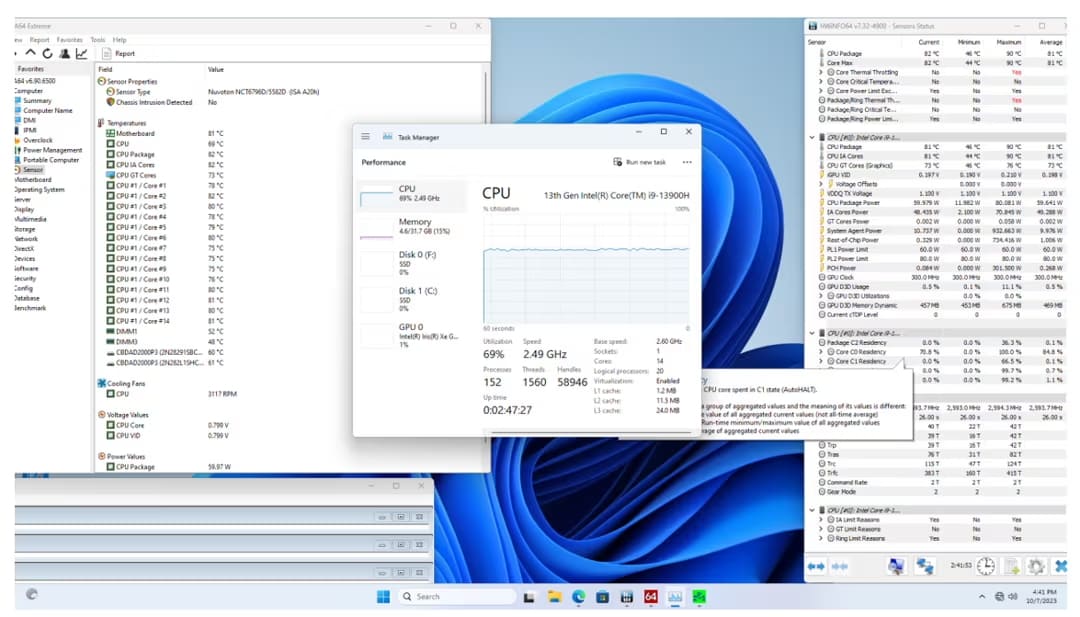Screen dimensions: 1080x617
Task: Expand GPU D3D Utilizations in HWiNFO
Action: tap(820, 296)
